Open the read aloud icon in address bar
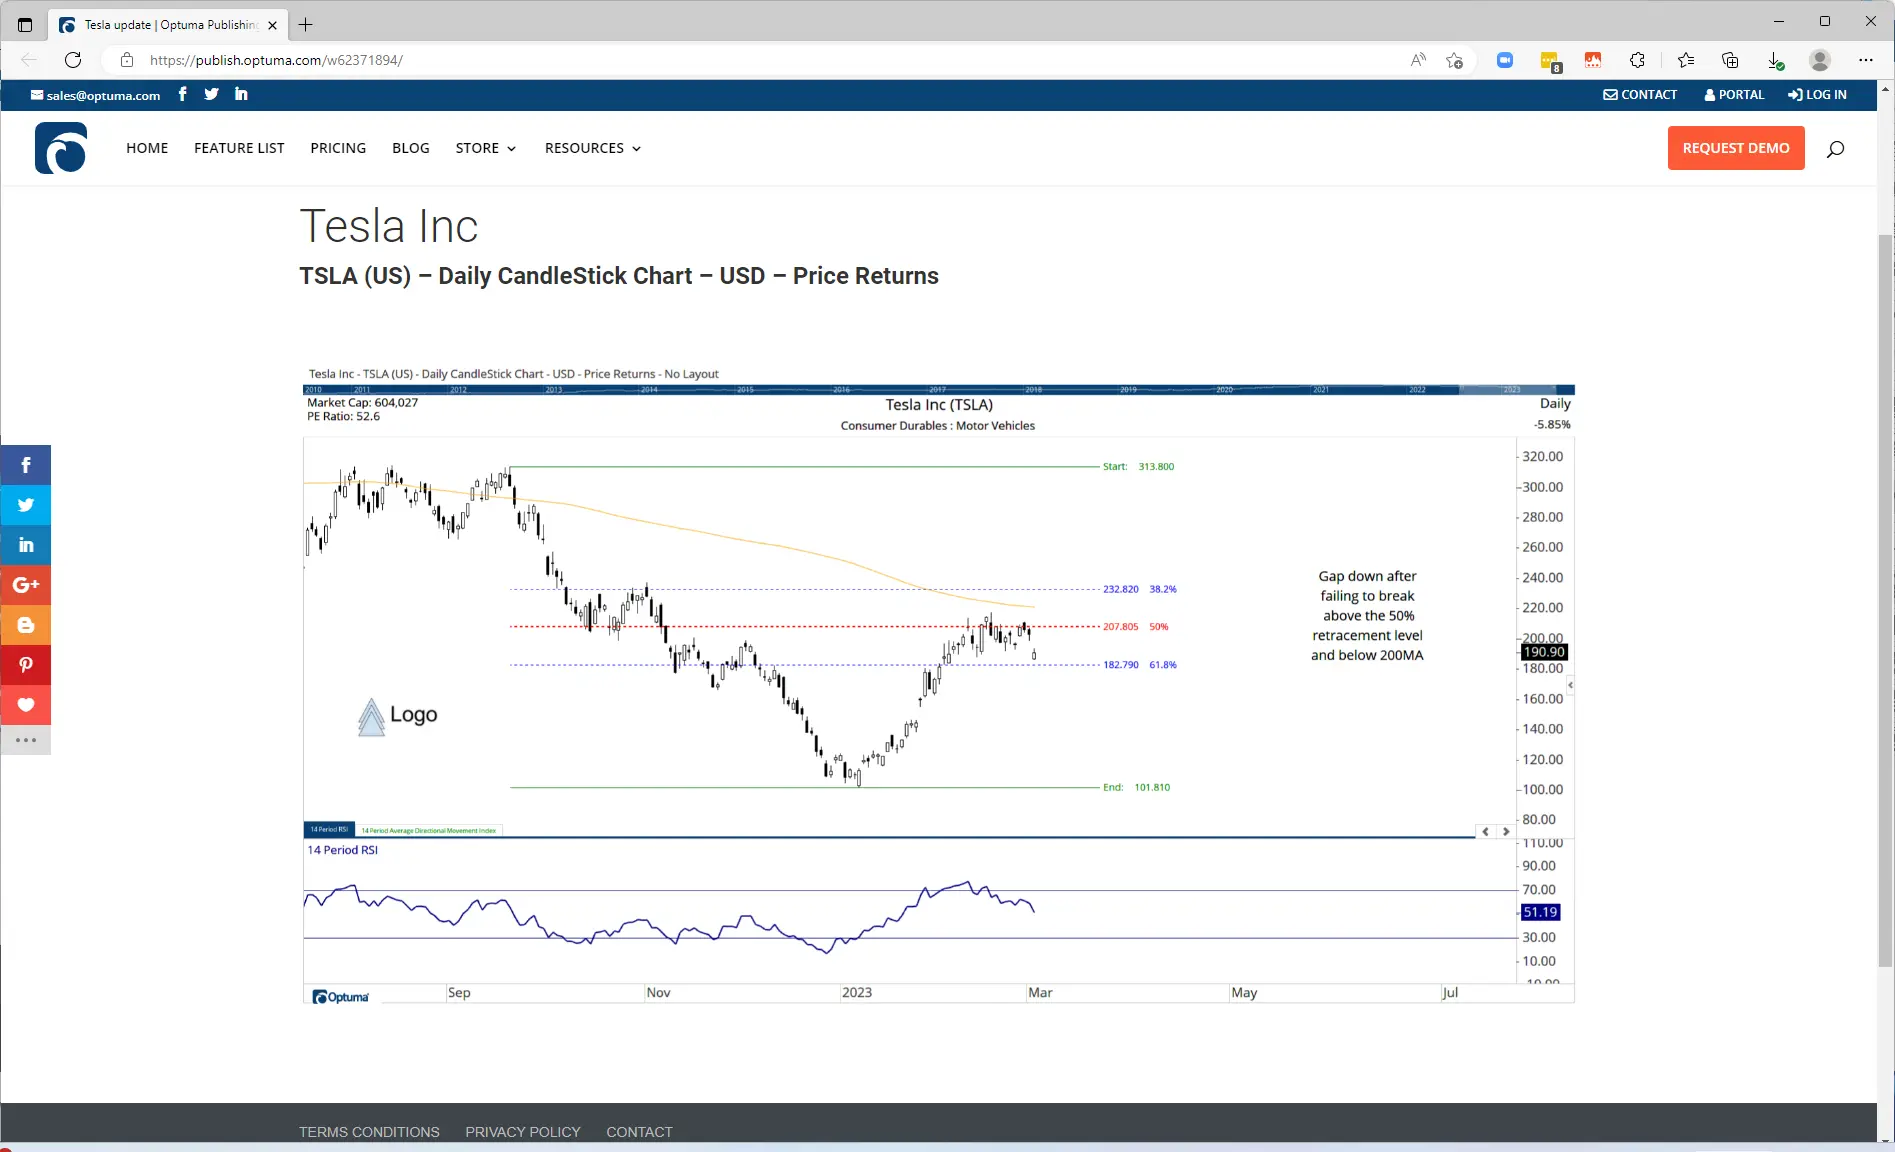 coord(1418,60)
